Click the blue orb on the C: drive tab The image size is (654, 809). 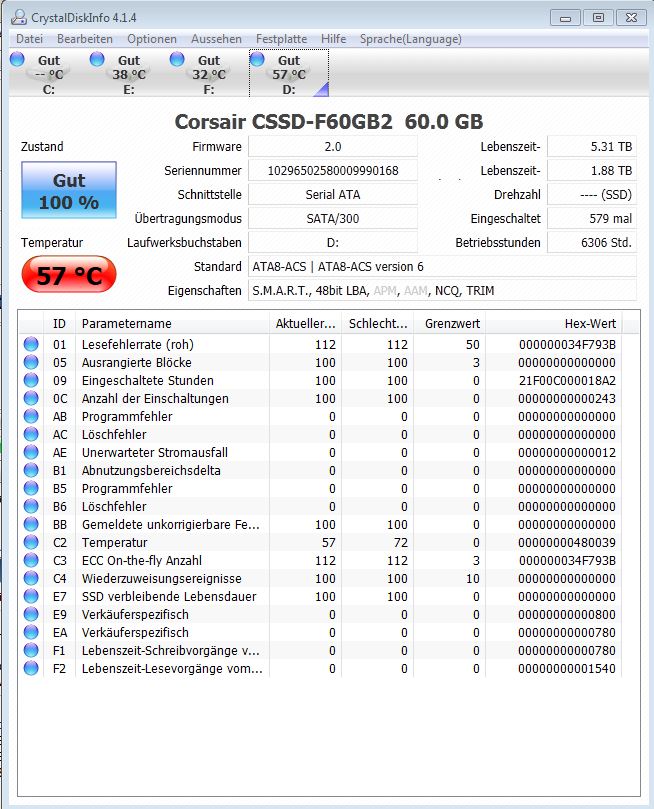18,59
